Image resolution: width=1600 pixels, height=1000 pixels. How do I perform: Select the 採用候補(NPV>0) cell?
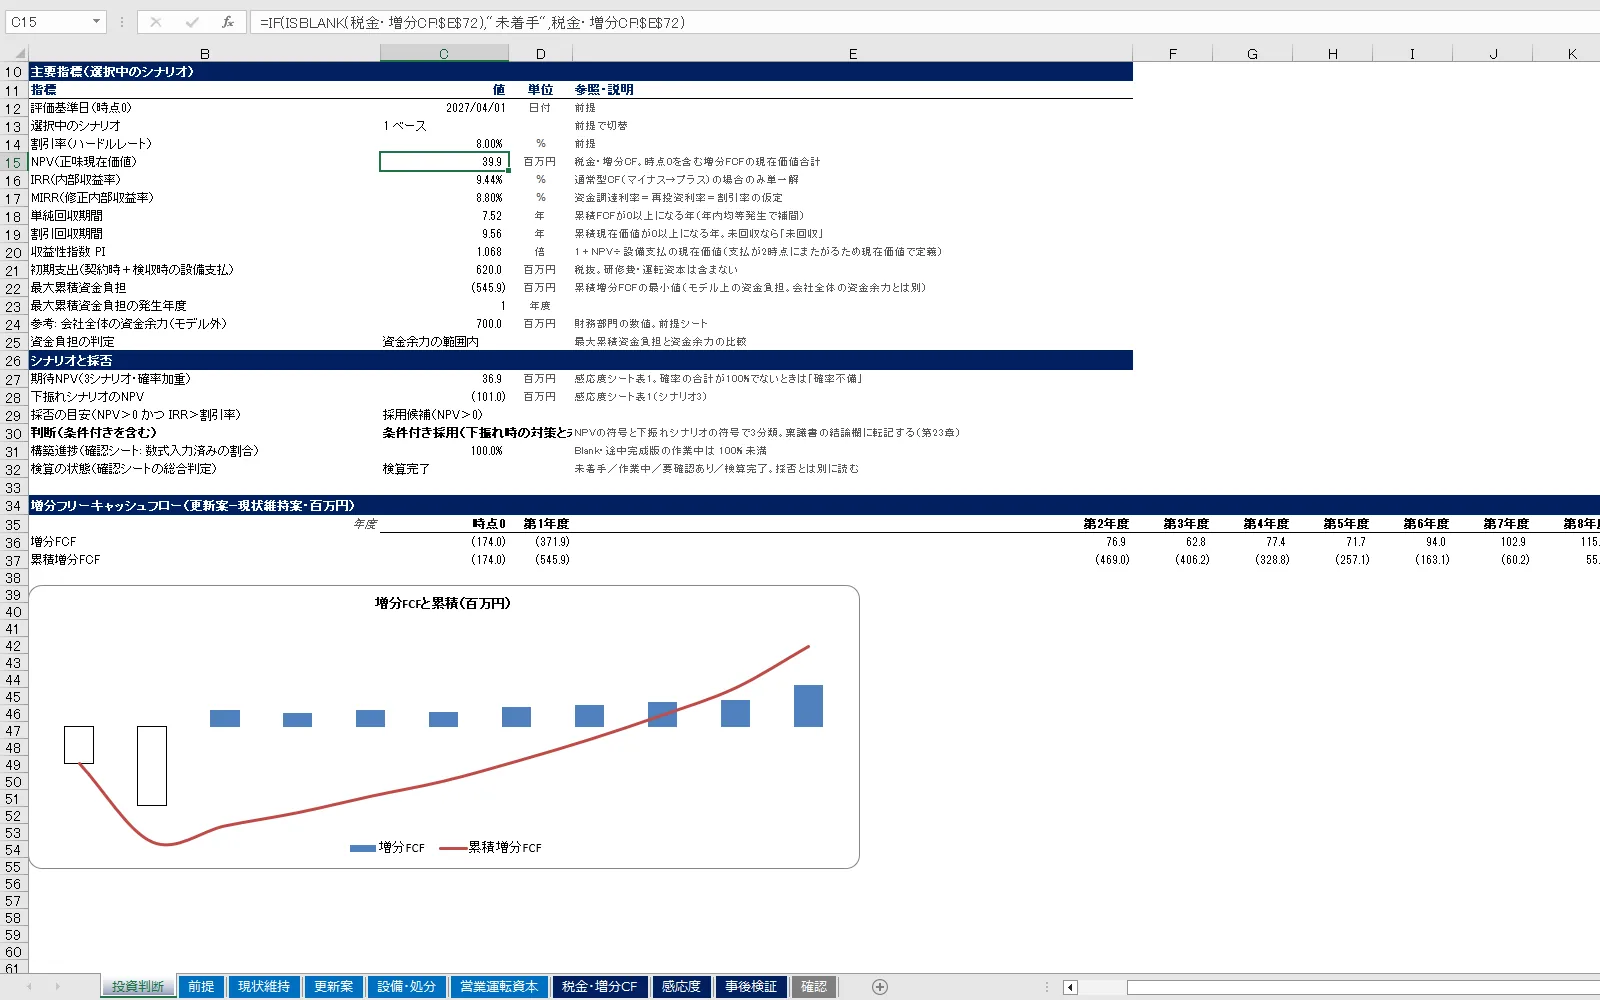click(x=444, y=415)
